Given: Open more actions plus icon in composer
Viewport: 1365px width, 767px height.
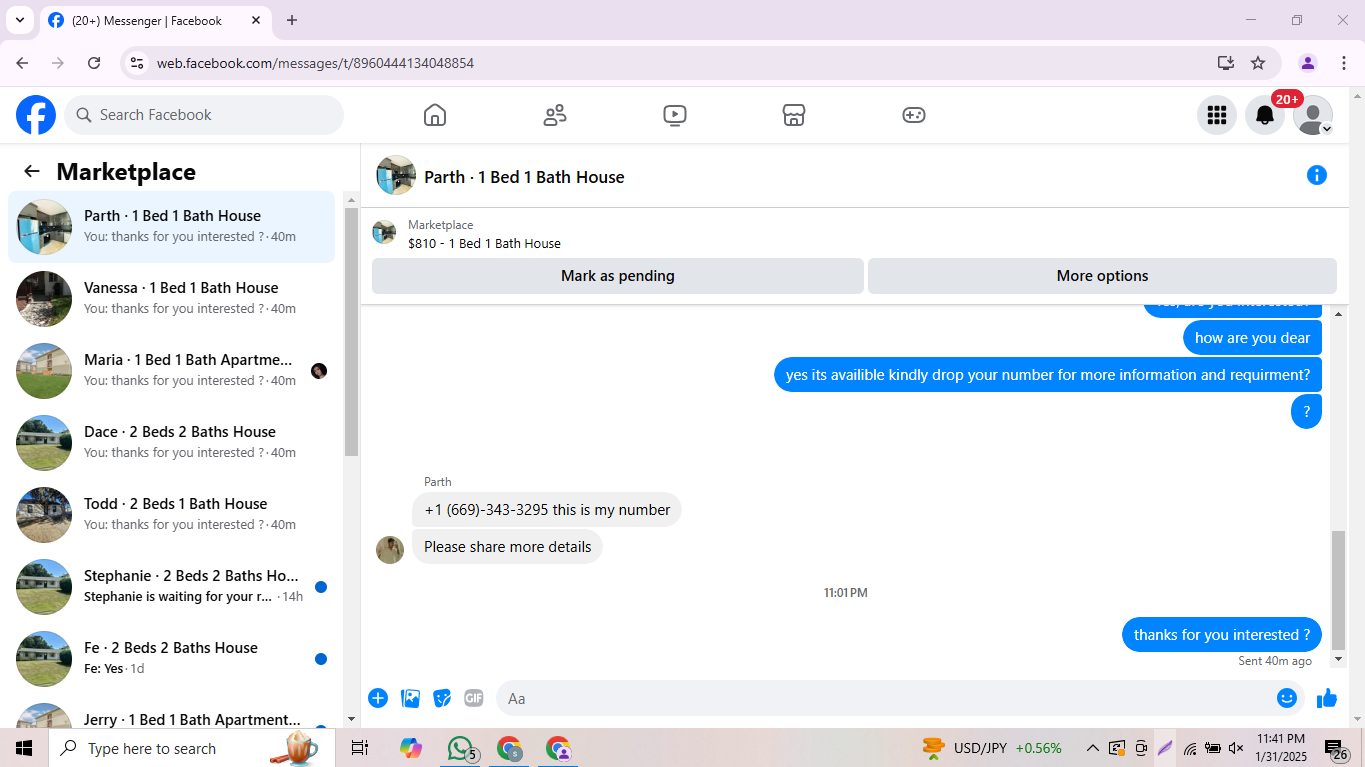Looking at the screenshot, I should 378,698.
